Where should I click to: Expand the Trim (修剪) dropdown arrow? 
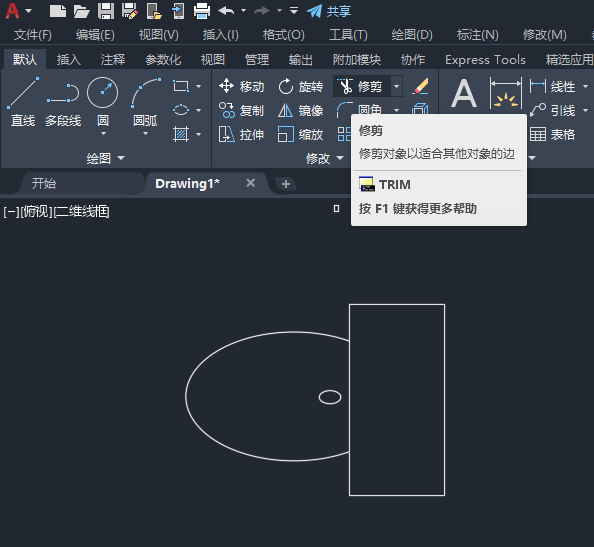397,86
